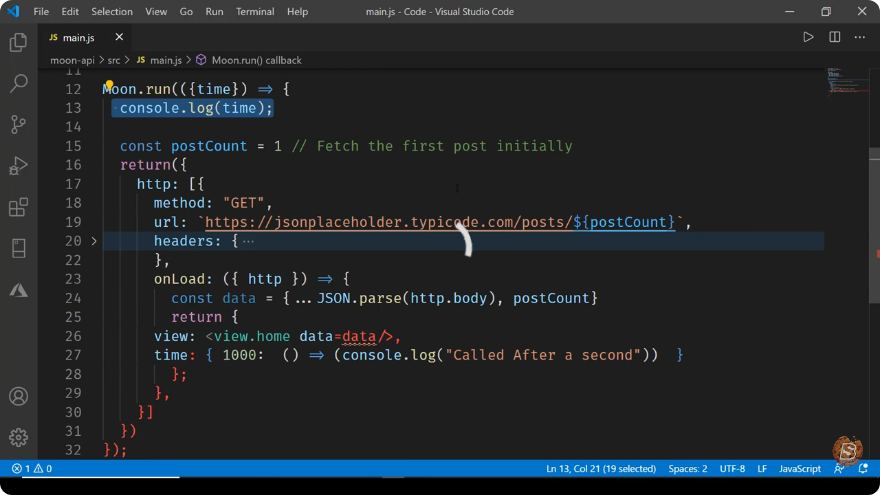Viewport: 880px width, 495px height.
Task: Open the File menu
Action: [41, 11]
